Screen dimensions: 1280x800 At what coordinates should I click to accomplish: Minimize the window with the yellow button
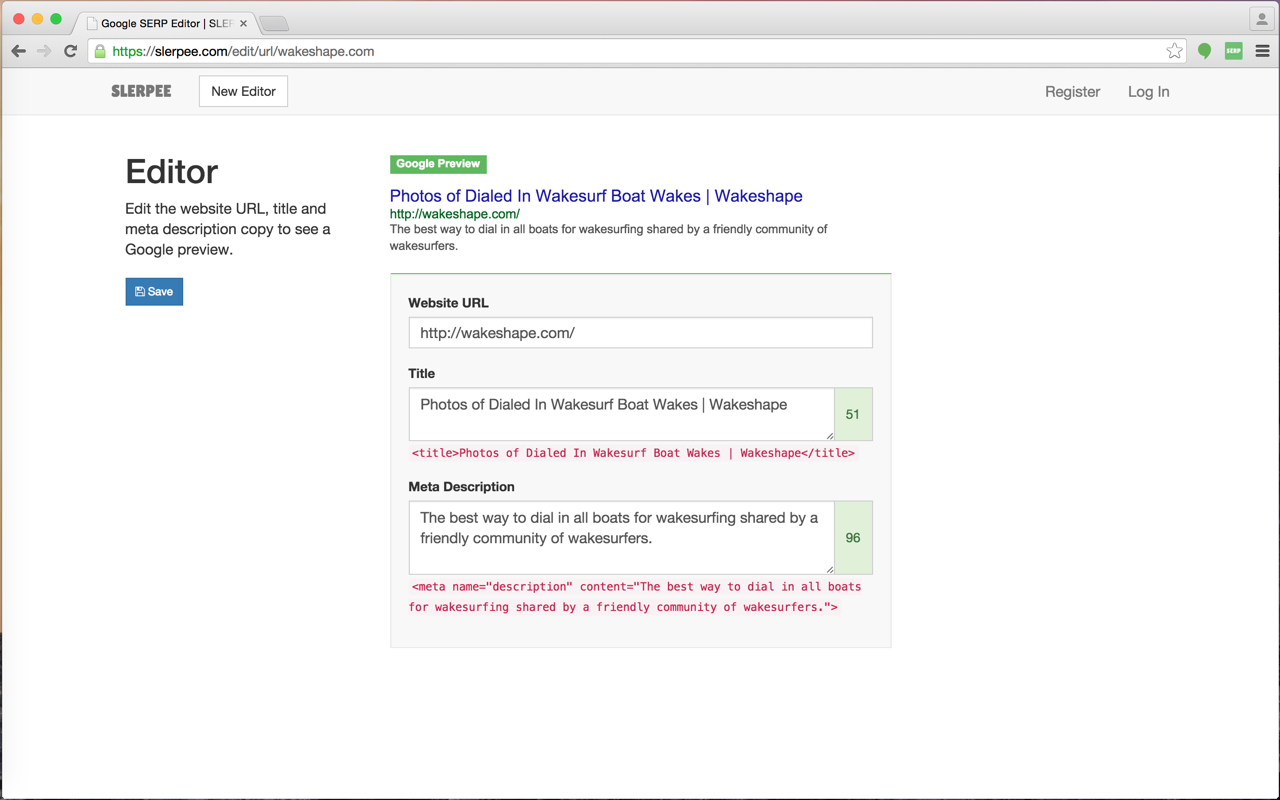37,19
